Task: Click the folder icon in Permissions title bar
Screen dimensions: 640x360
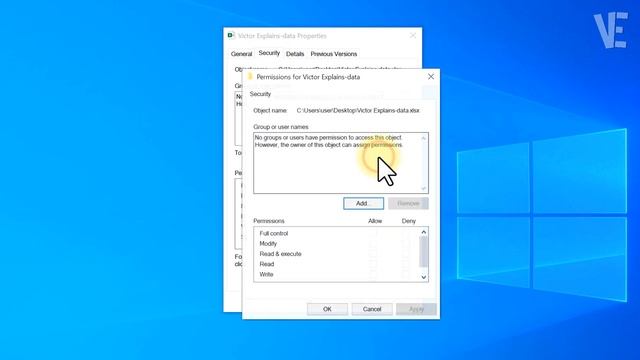Action: 250,77
